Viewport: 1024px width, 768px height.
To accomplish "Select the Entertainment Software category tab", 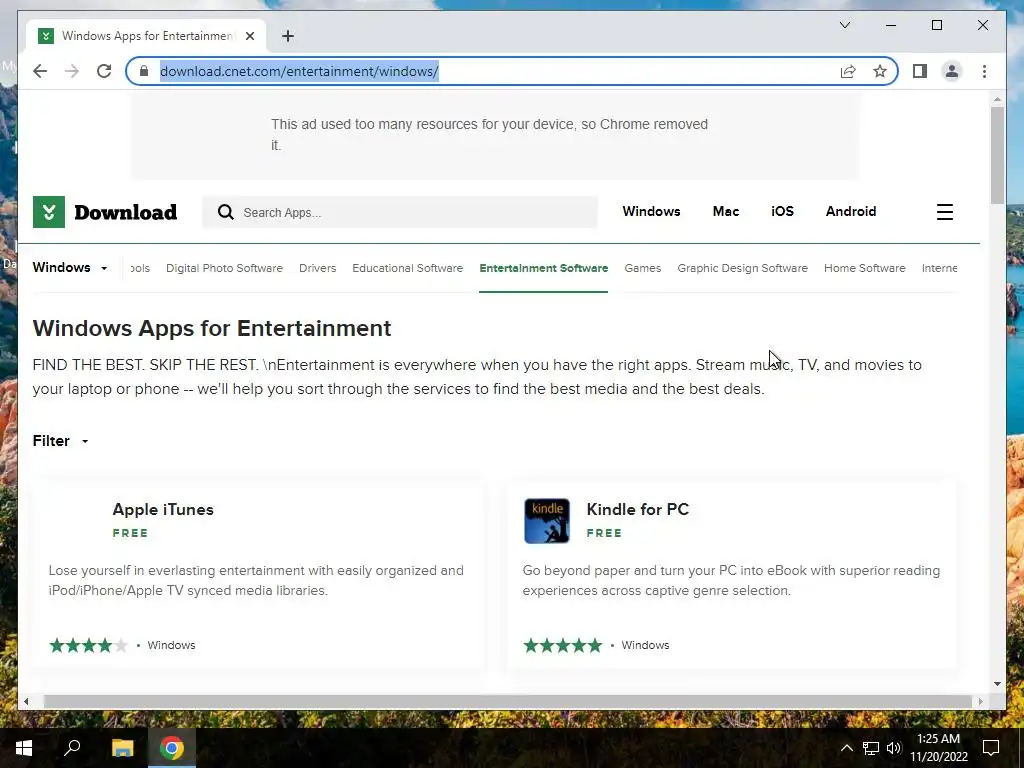I will click(x=543, y=268).
